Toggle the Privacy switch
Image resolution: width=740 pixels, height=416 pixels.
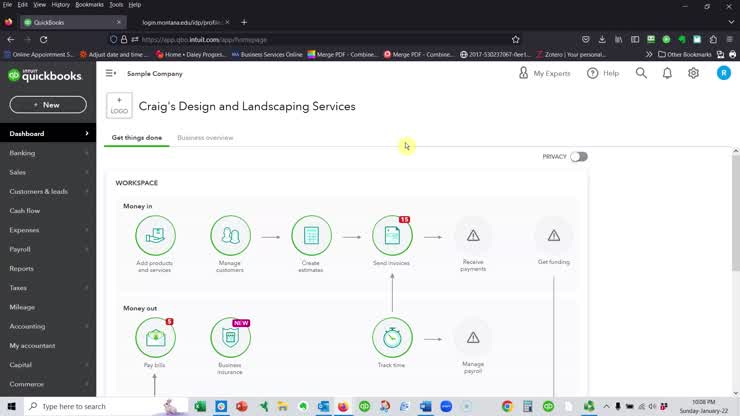[578, 157]
